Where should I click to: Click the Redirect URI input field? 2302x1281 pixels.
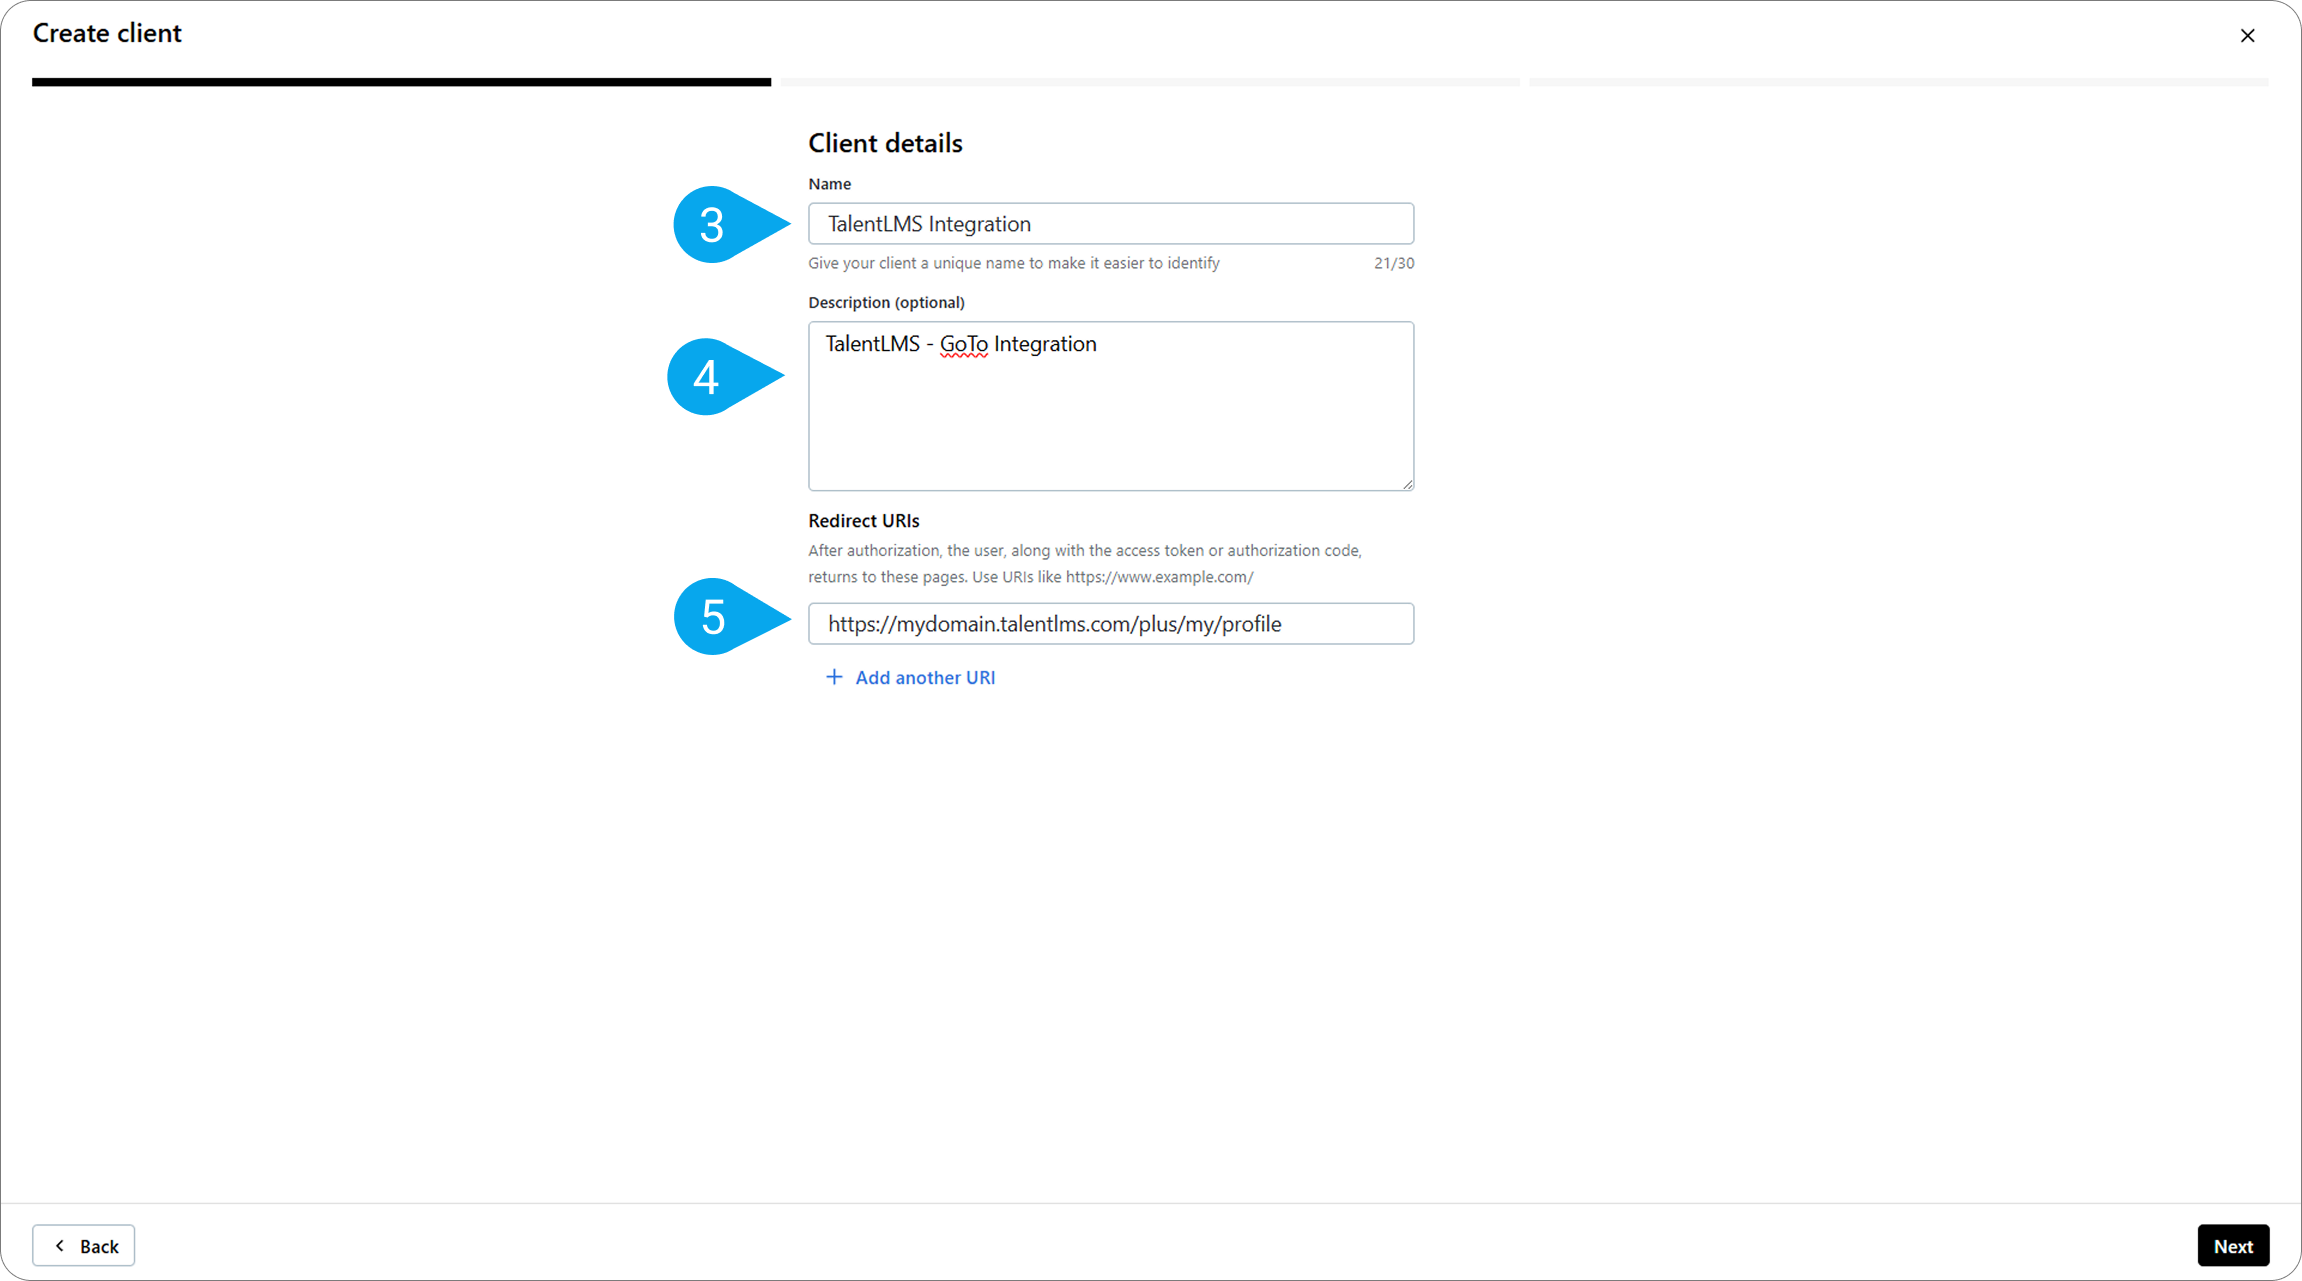pyautogui.click(x=1110, y=624)
